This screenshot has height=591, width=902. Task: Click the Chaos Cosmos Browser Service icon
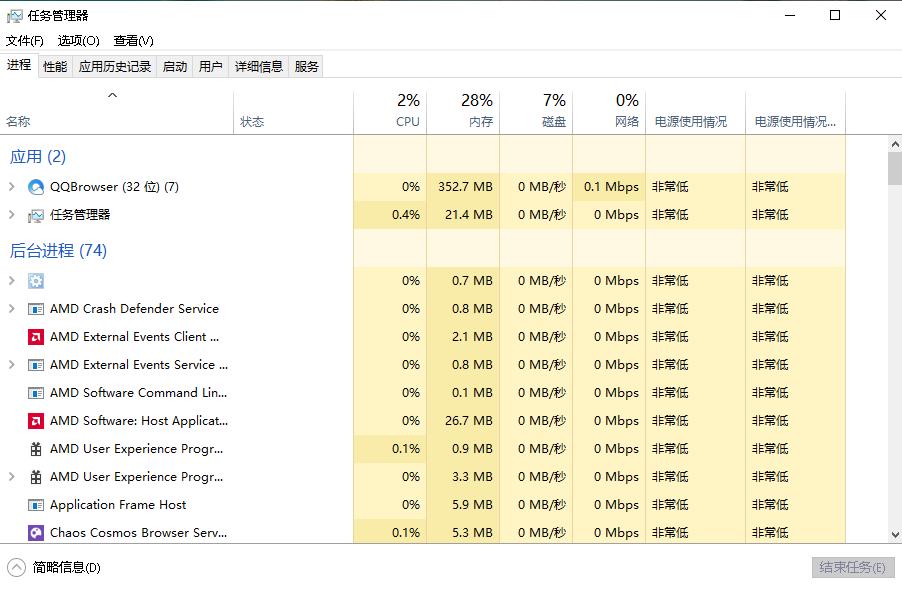38,533
